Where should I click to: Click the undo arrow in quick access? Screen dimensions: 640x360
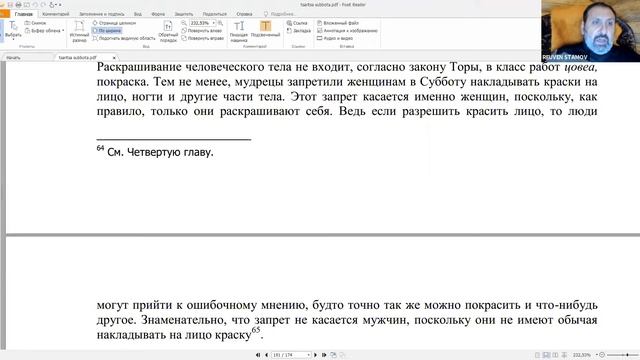(36, 4)
